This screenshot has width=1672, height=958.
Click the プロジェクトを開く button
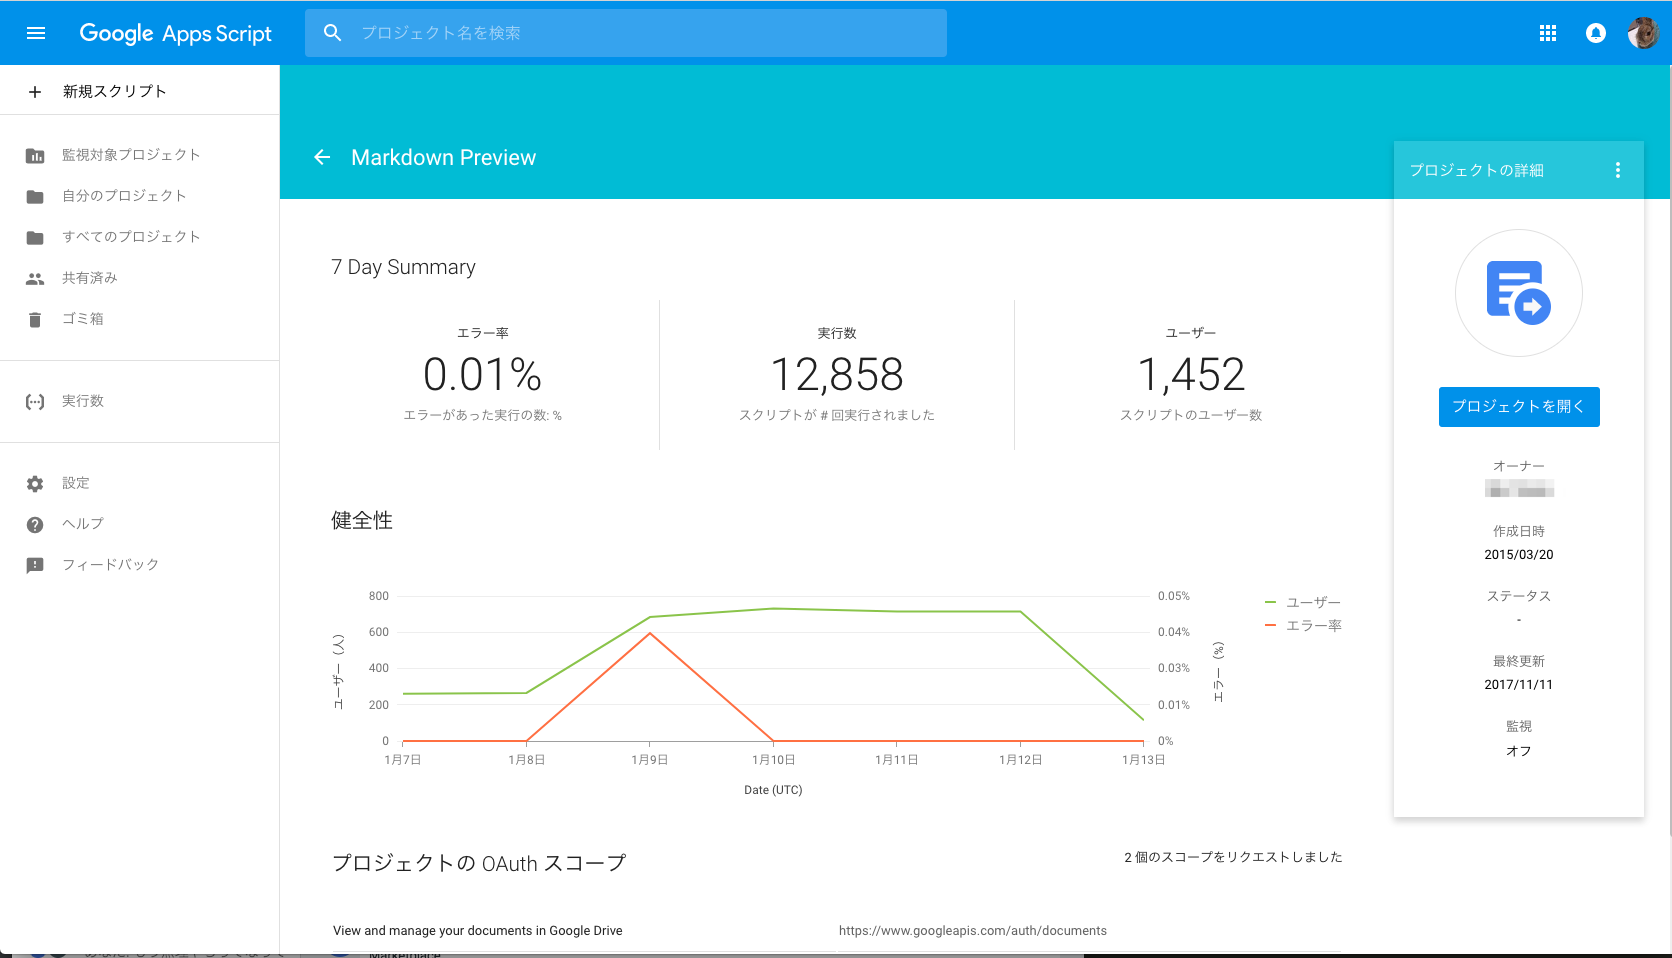[x=1518, y=407]
